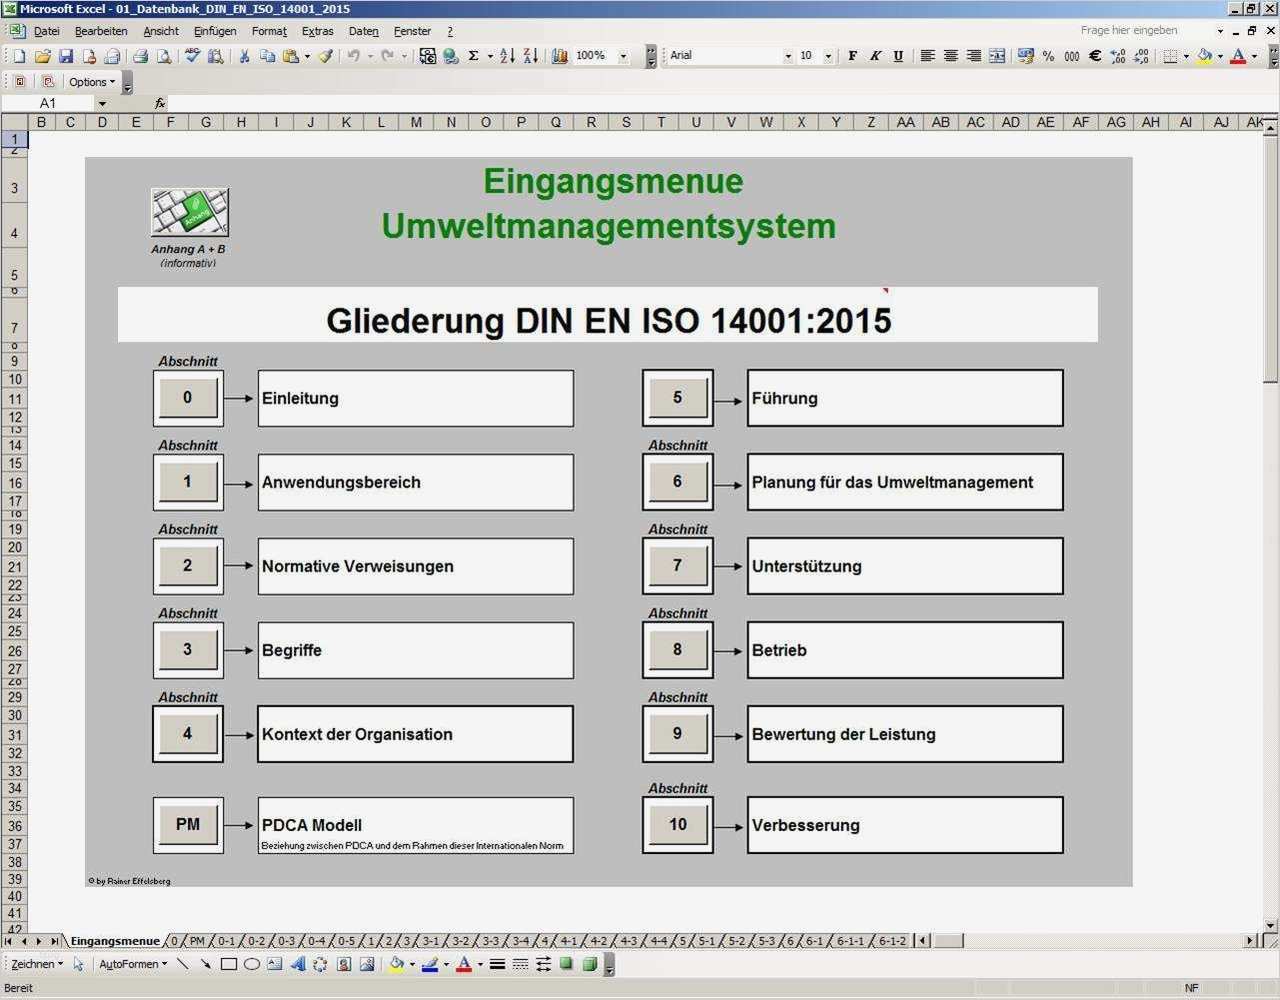Toggle italic formatting
1280x1000 pixels.
[874, 55]
